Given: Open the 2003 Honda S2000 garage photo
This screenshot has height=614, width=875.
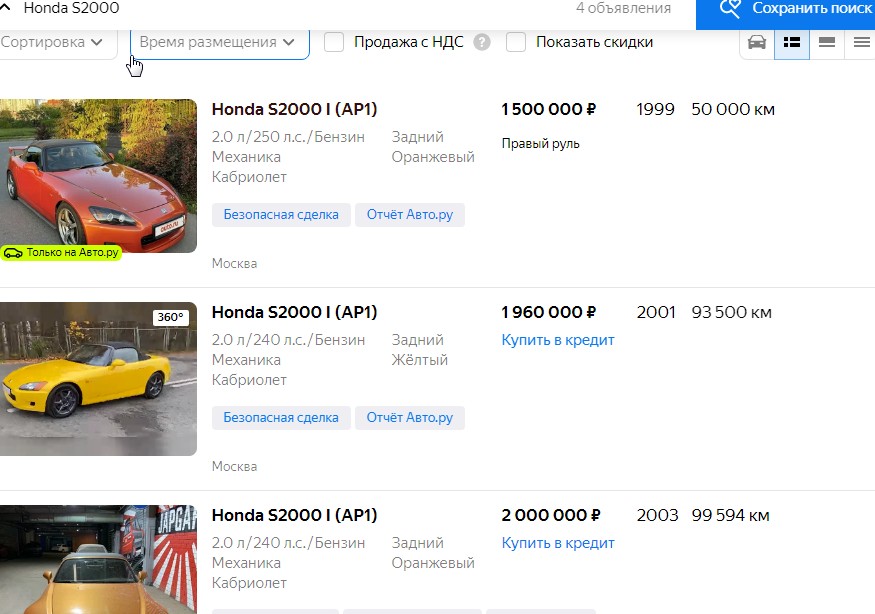Looking at the screenshot, I should point(98,559).
